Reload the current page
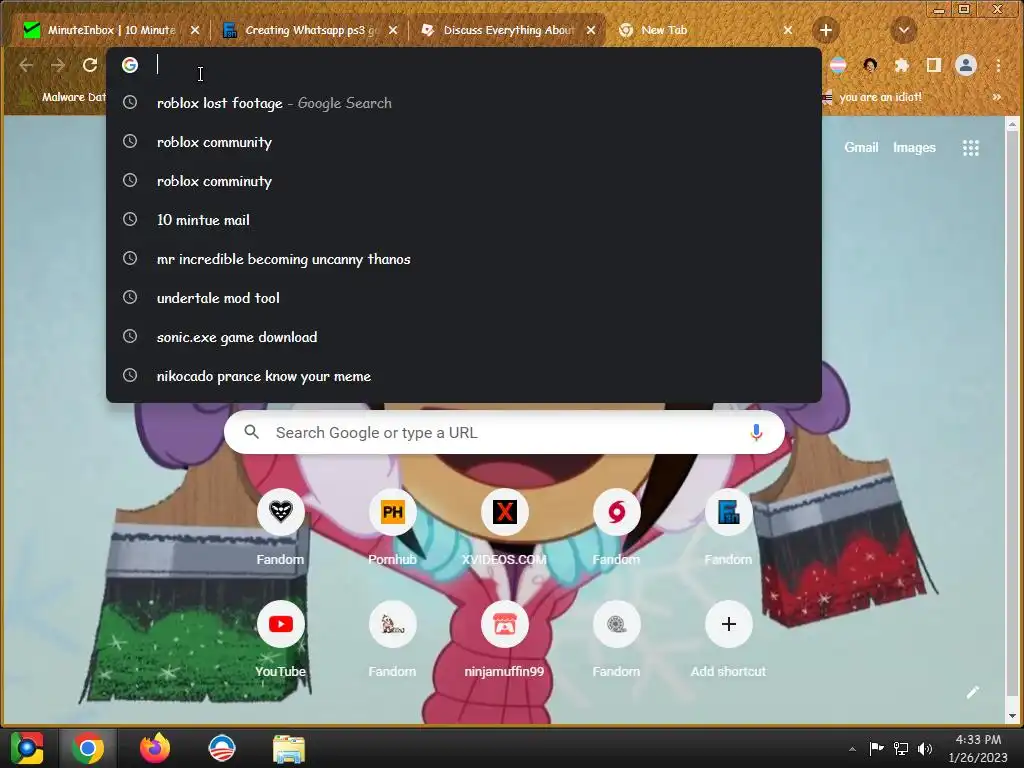This screenshot has width=1024, height=768. [90, 65]
